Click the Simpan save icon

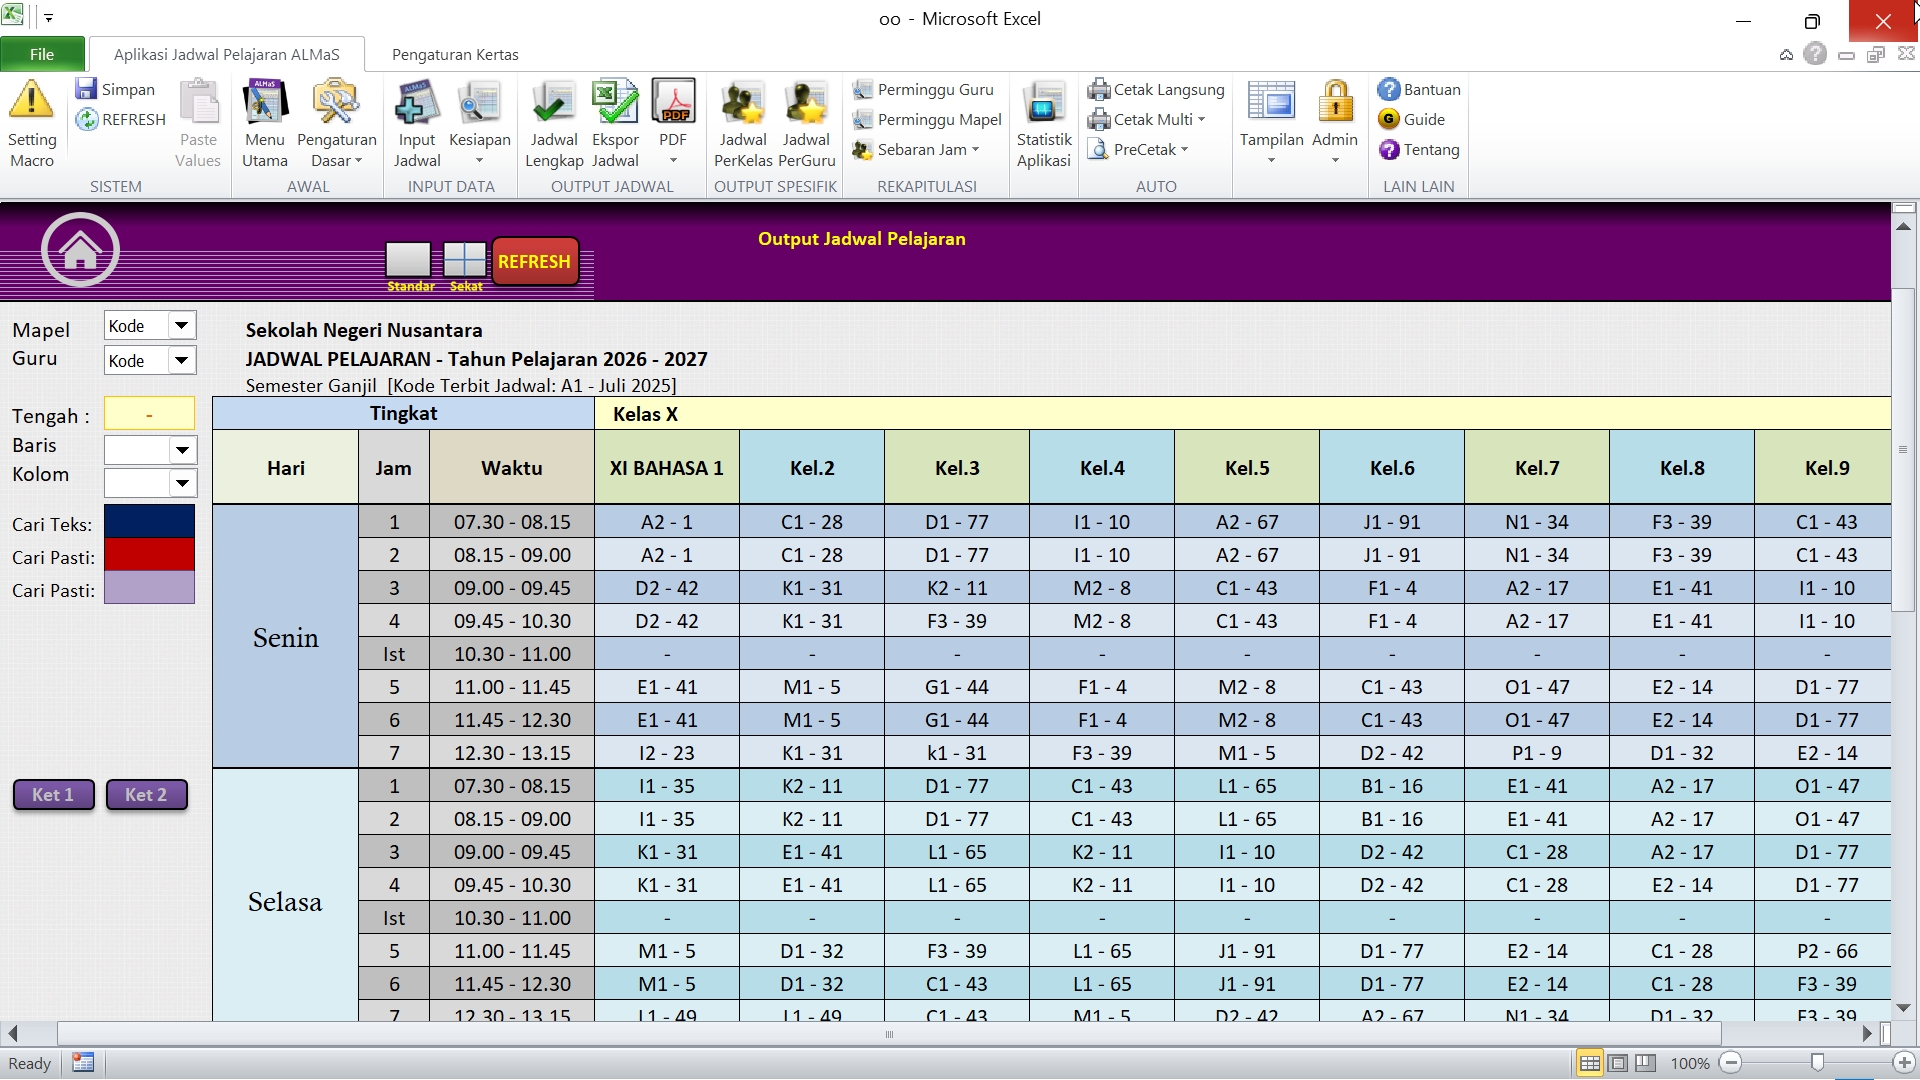click(86, 89)
